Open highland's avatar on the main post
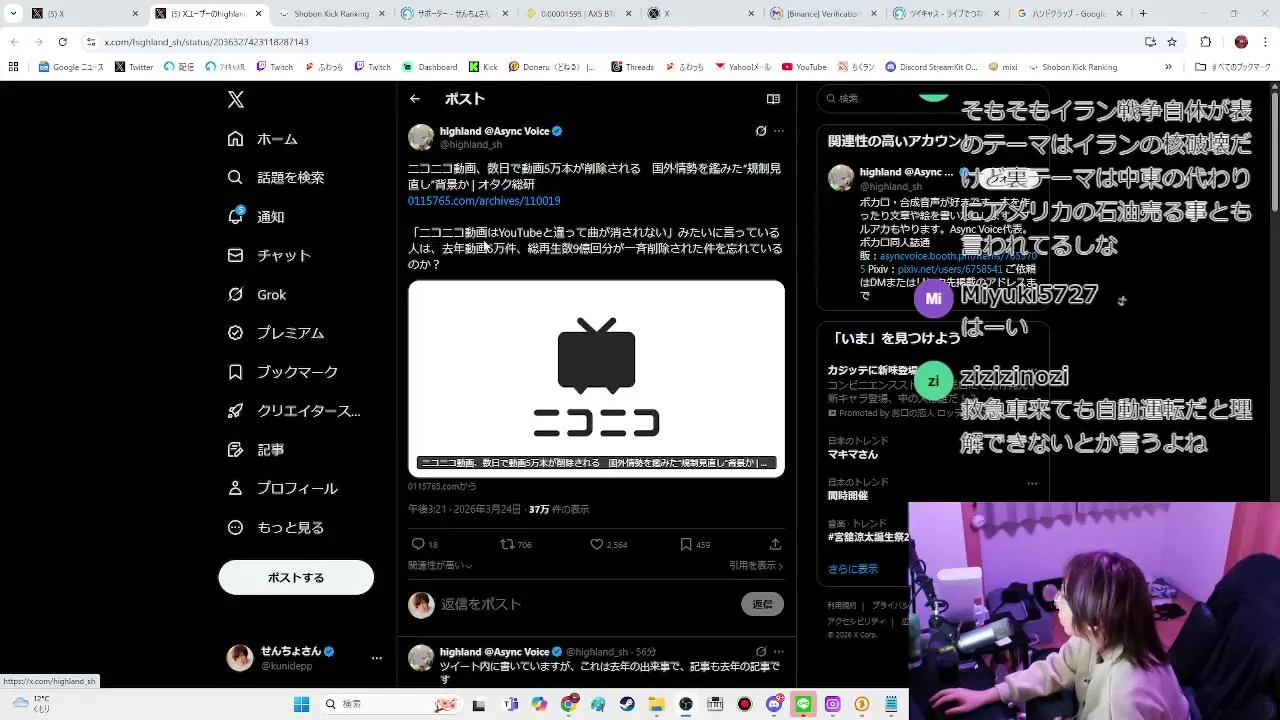Screen dimensions: 1280x720 click(x=421, y=137)
